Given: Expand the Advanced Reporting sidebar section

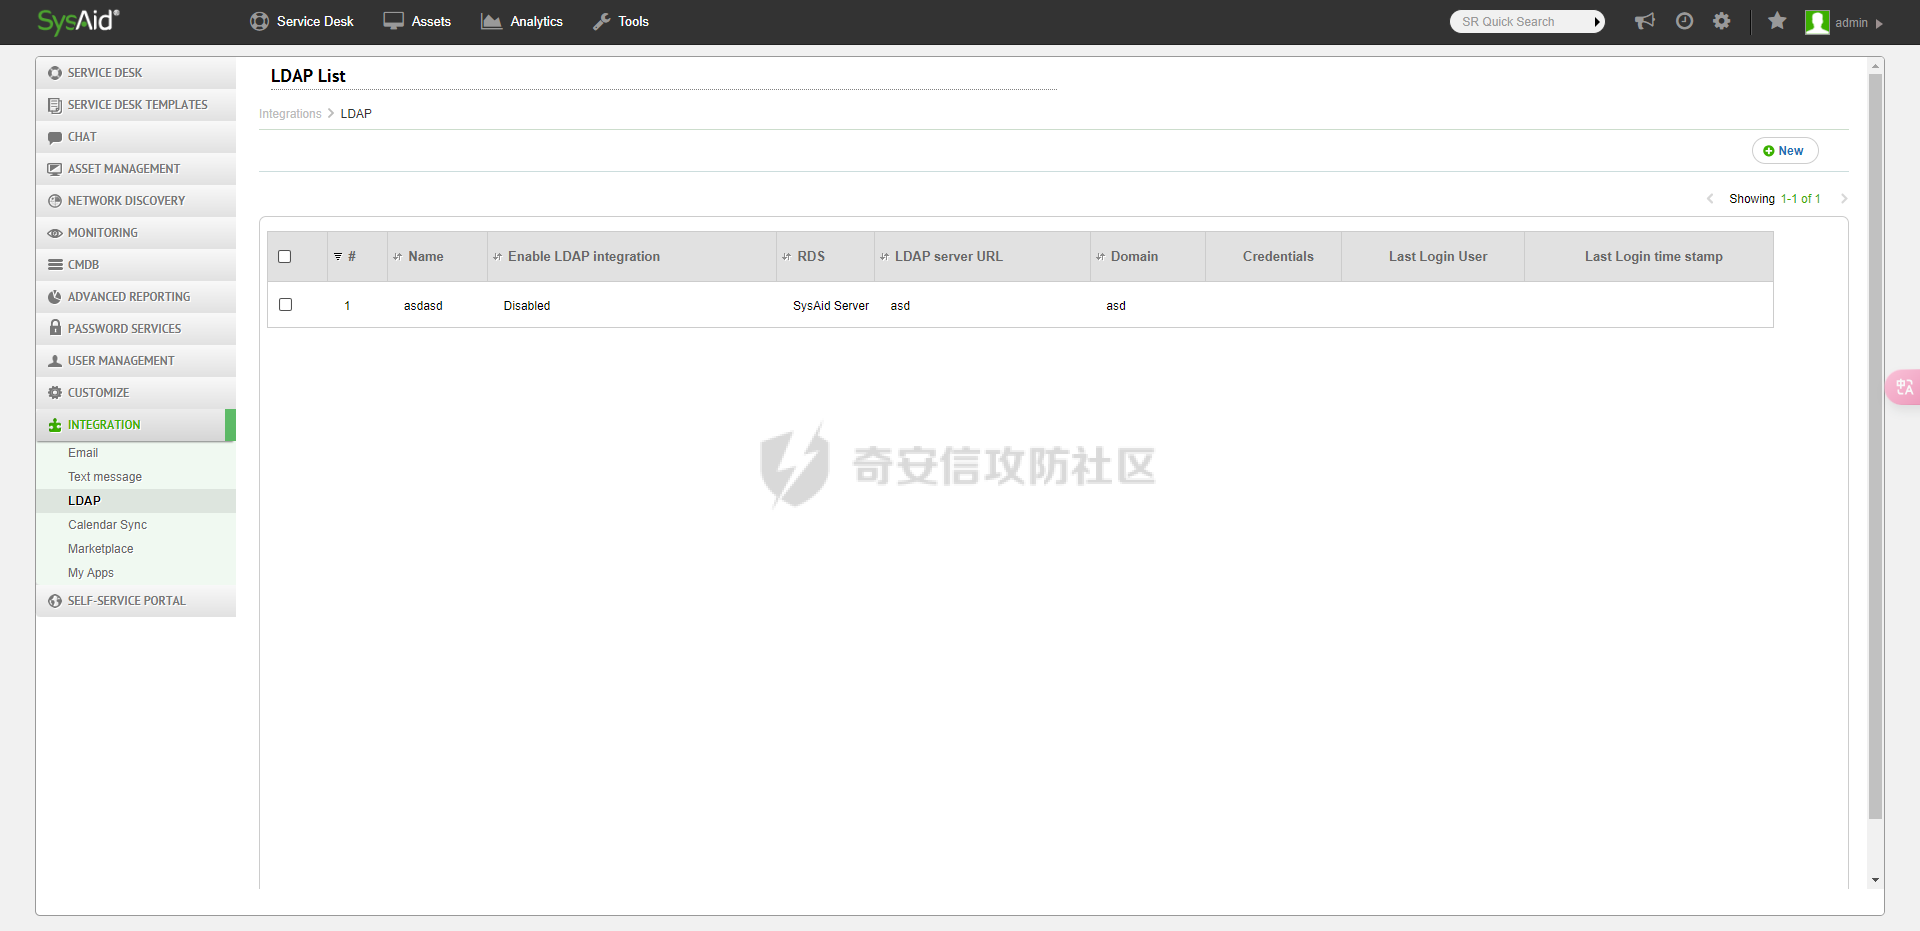Looking at the screenshot, I should (136, 297).
